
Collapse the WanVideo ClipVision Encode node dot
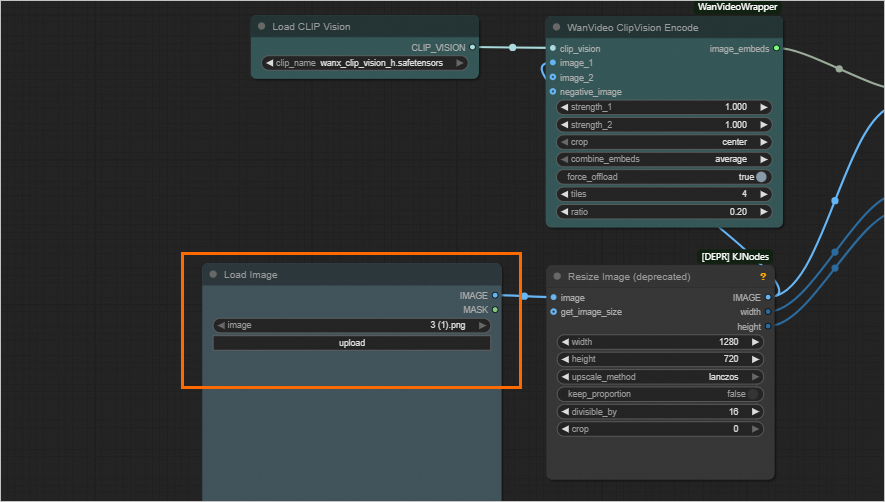click(x=557, y=27)
